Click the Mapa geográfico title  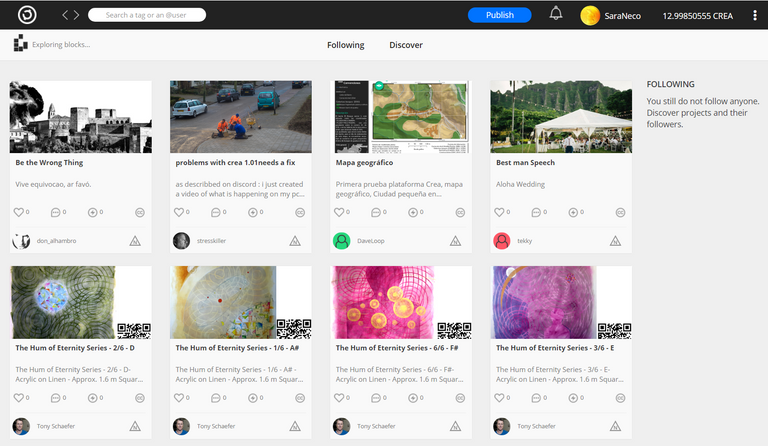pos(364,163)
